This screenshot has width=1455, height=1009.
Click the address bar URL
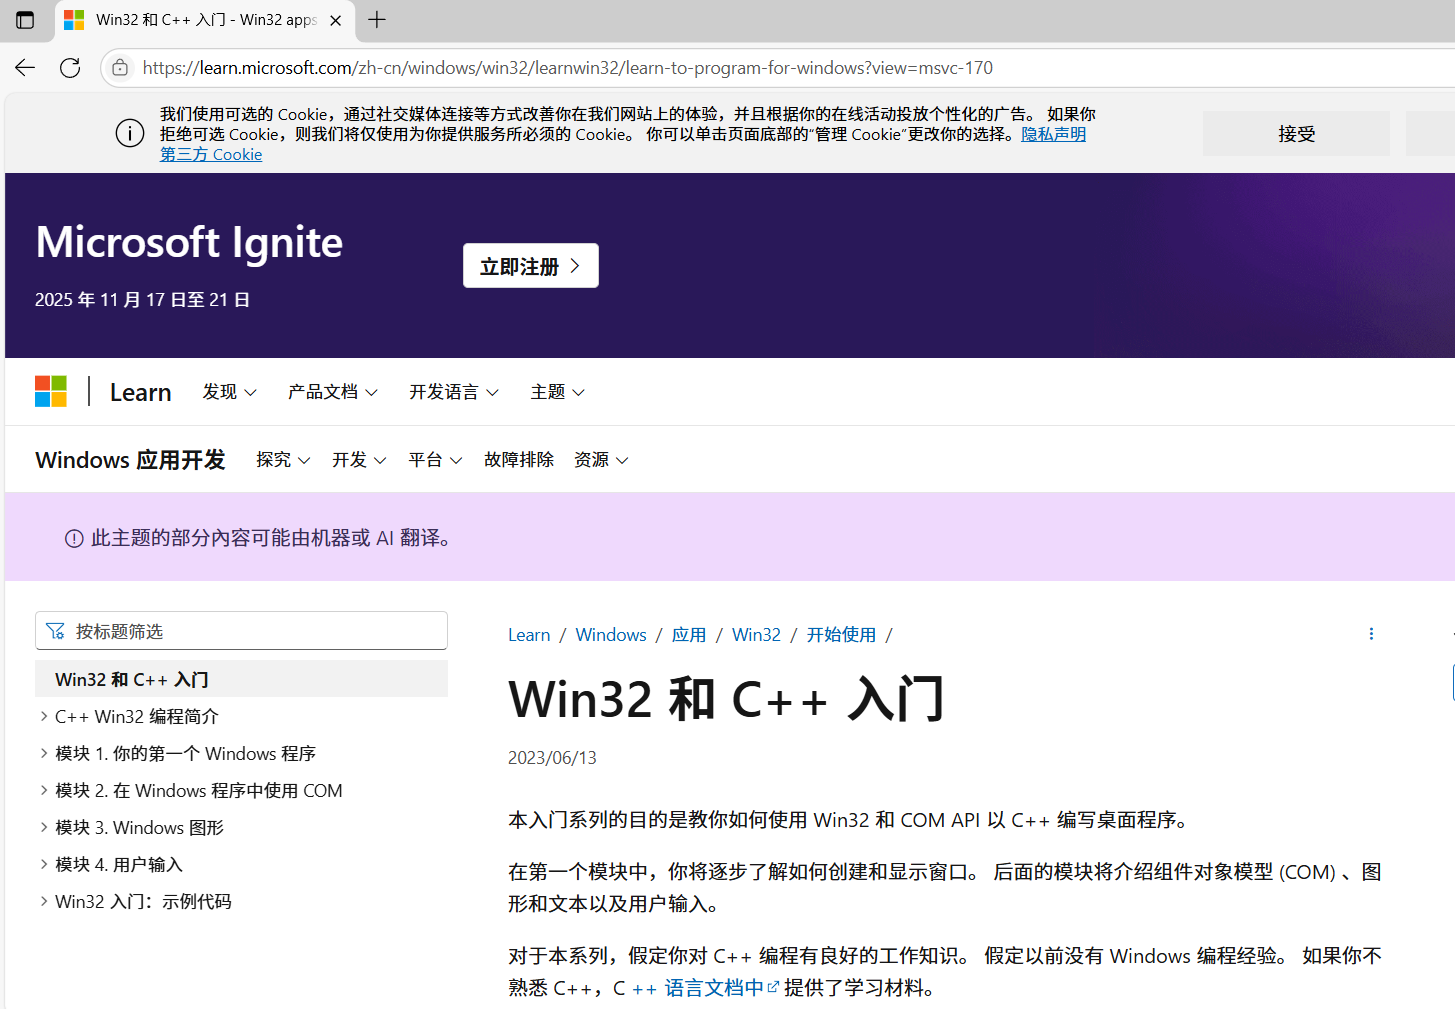567,68
